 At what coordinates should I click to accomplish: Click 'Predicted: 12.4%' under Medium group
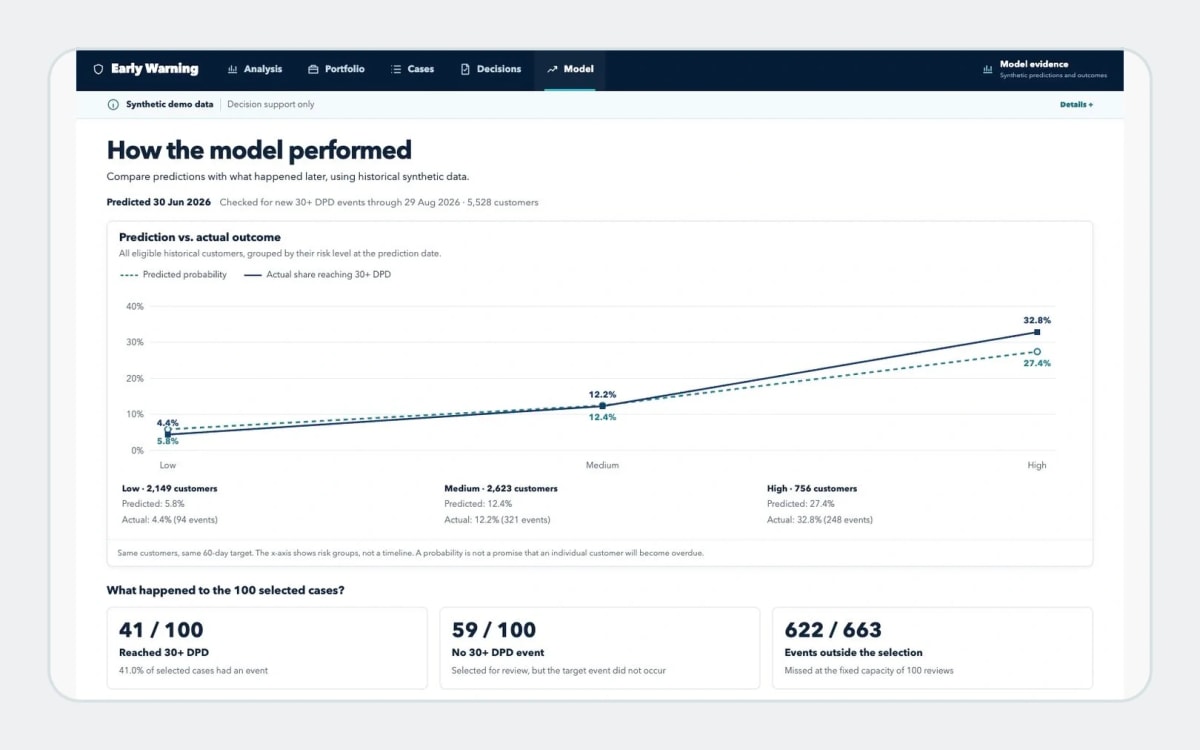click(478, 504)
